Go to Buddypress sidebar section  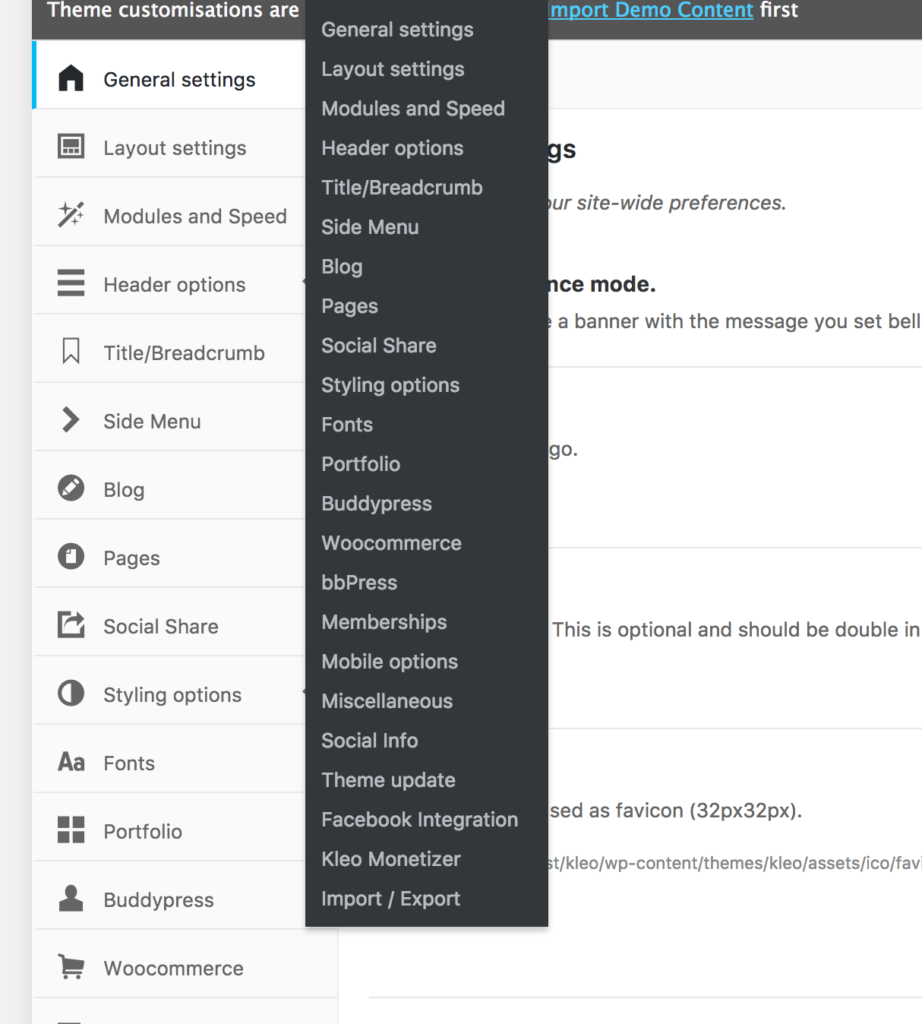(169, 895)
